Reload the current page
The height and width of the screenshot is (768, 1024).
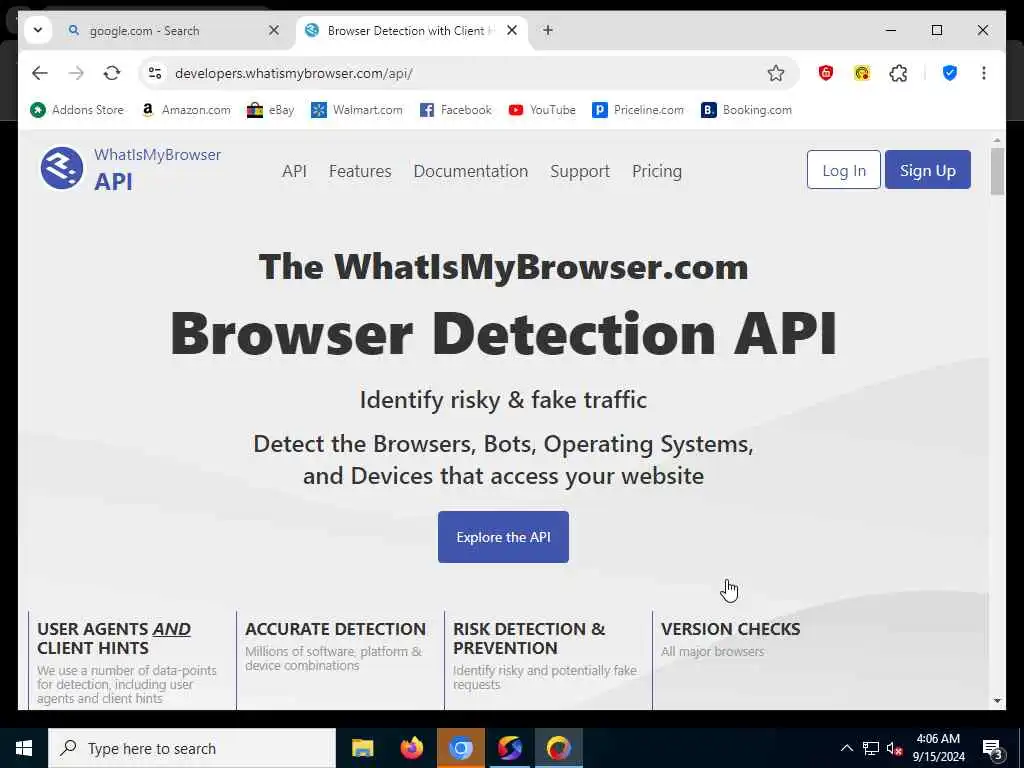tap(112, 73)
